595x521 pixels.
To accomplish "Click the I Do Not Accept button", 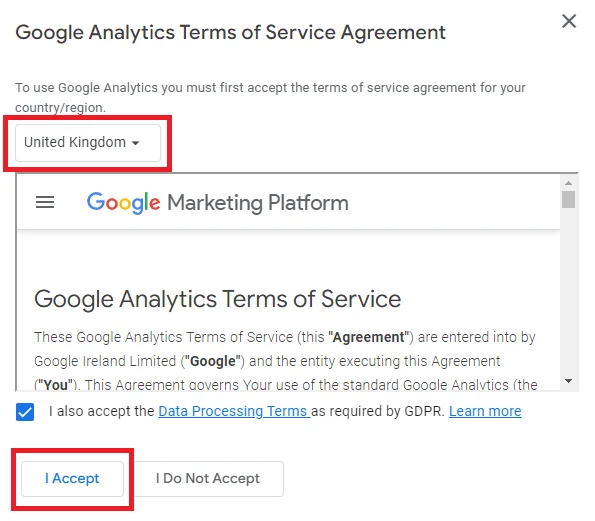I will (208, 479).
